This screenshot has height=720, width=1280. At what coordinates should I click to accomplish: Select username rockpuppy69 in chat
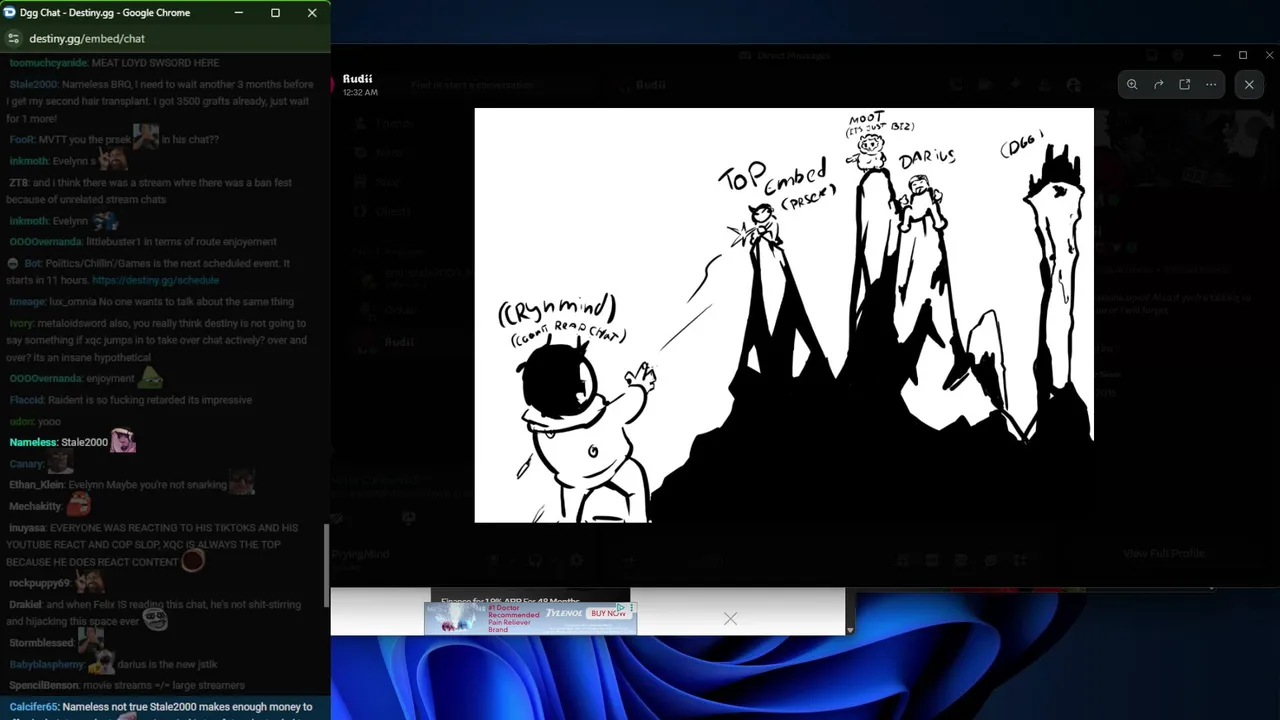coord(40,583)
